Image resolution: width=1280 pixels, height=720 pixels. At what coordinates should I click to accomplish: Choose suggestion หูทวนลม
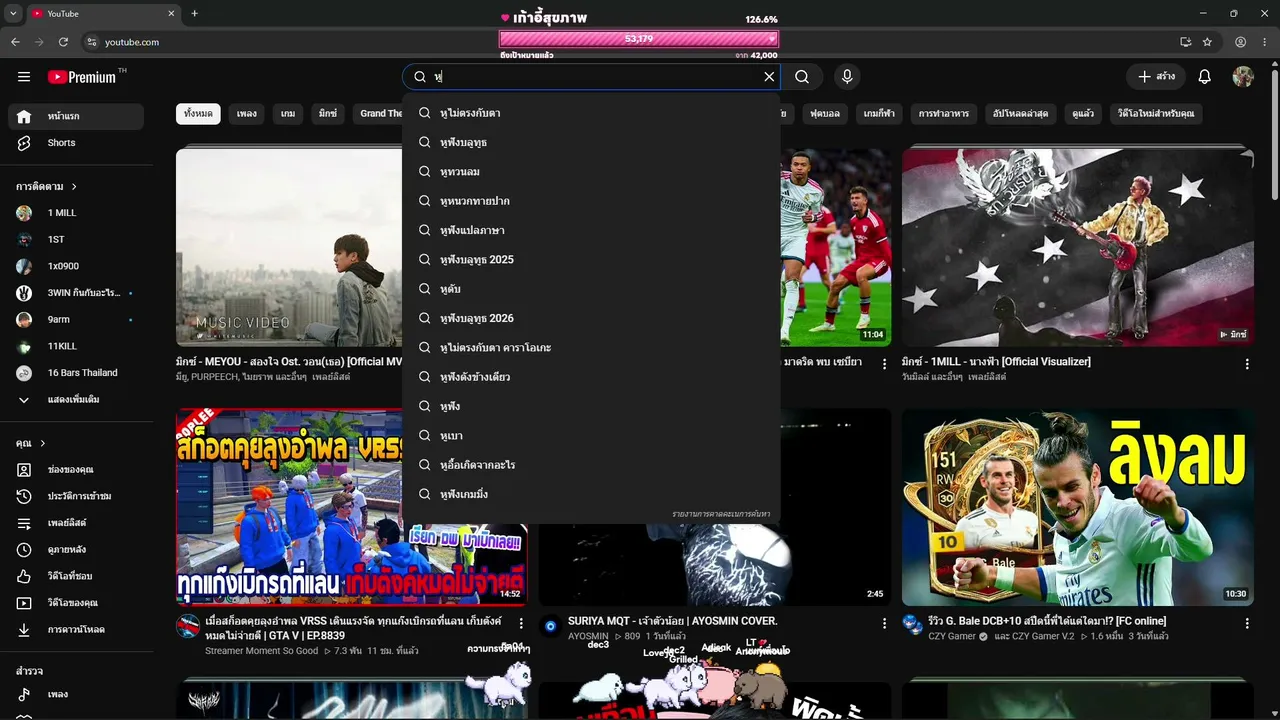[x=591, y=172]
